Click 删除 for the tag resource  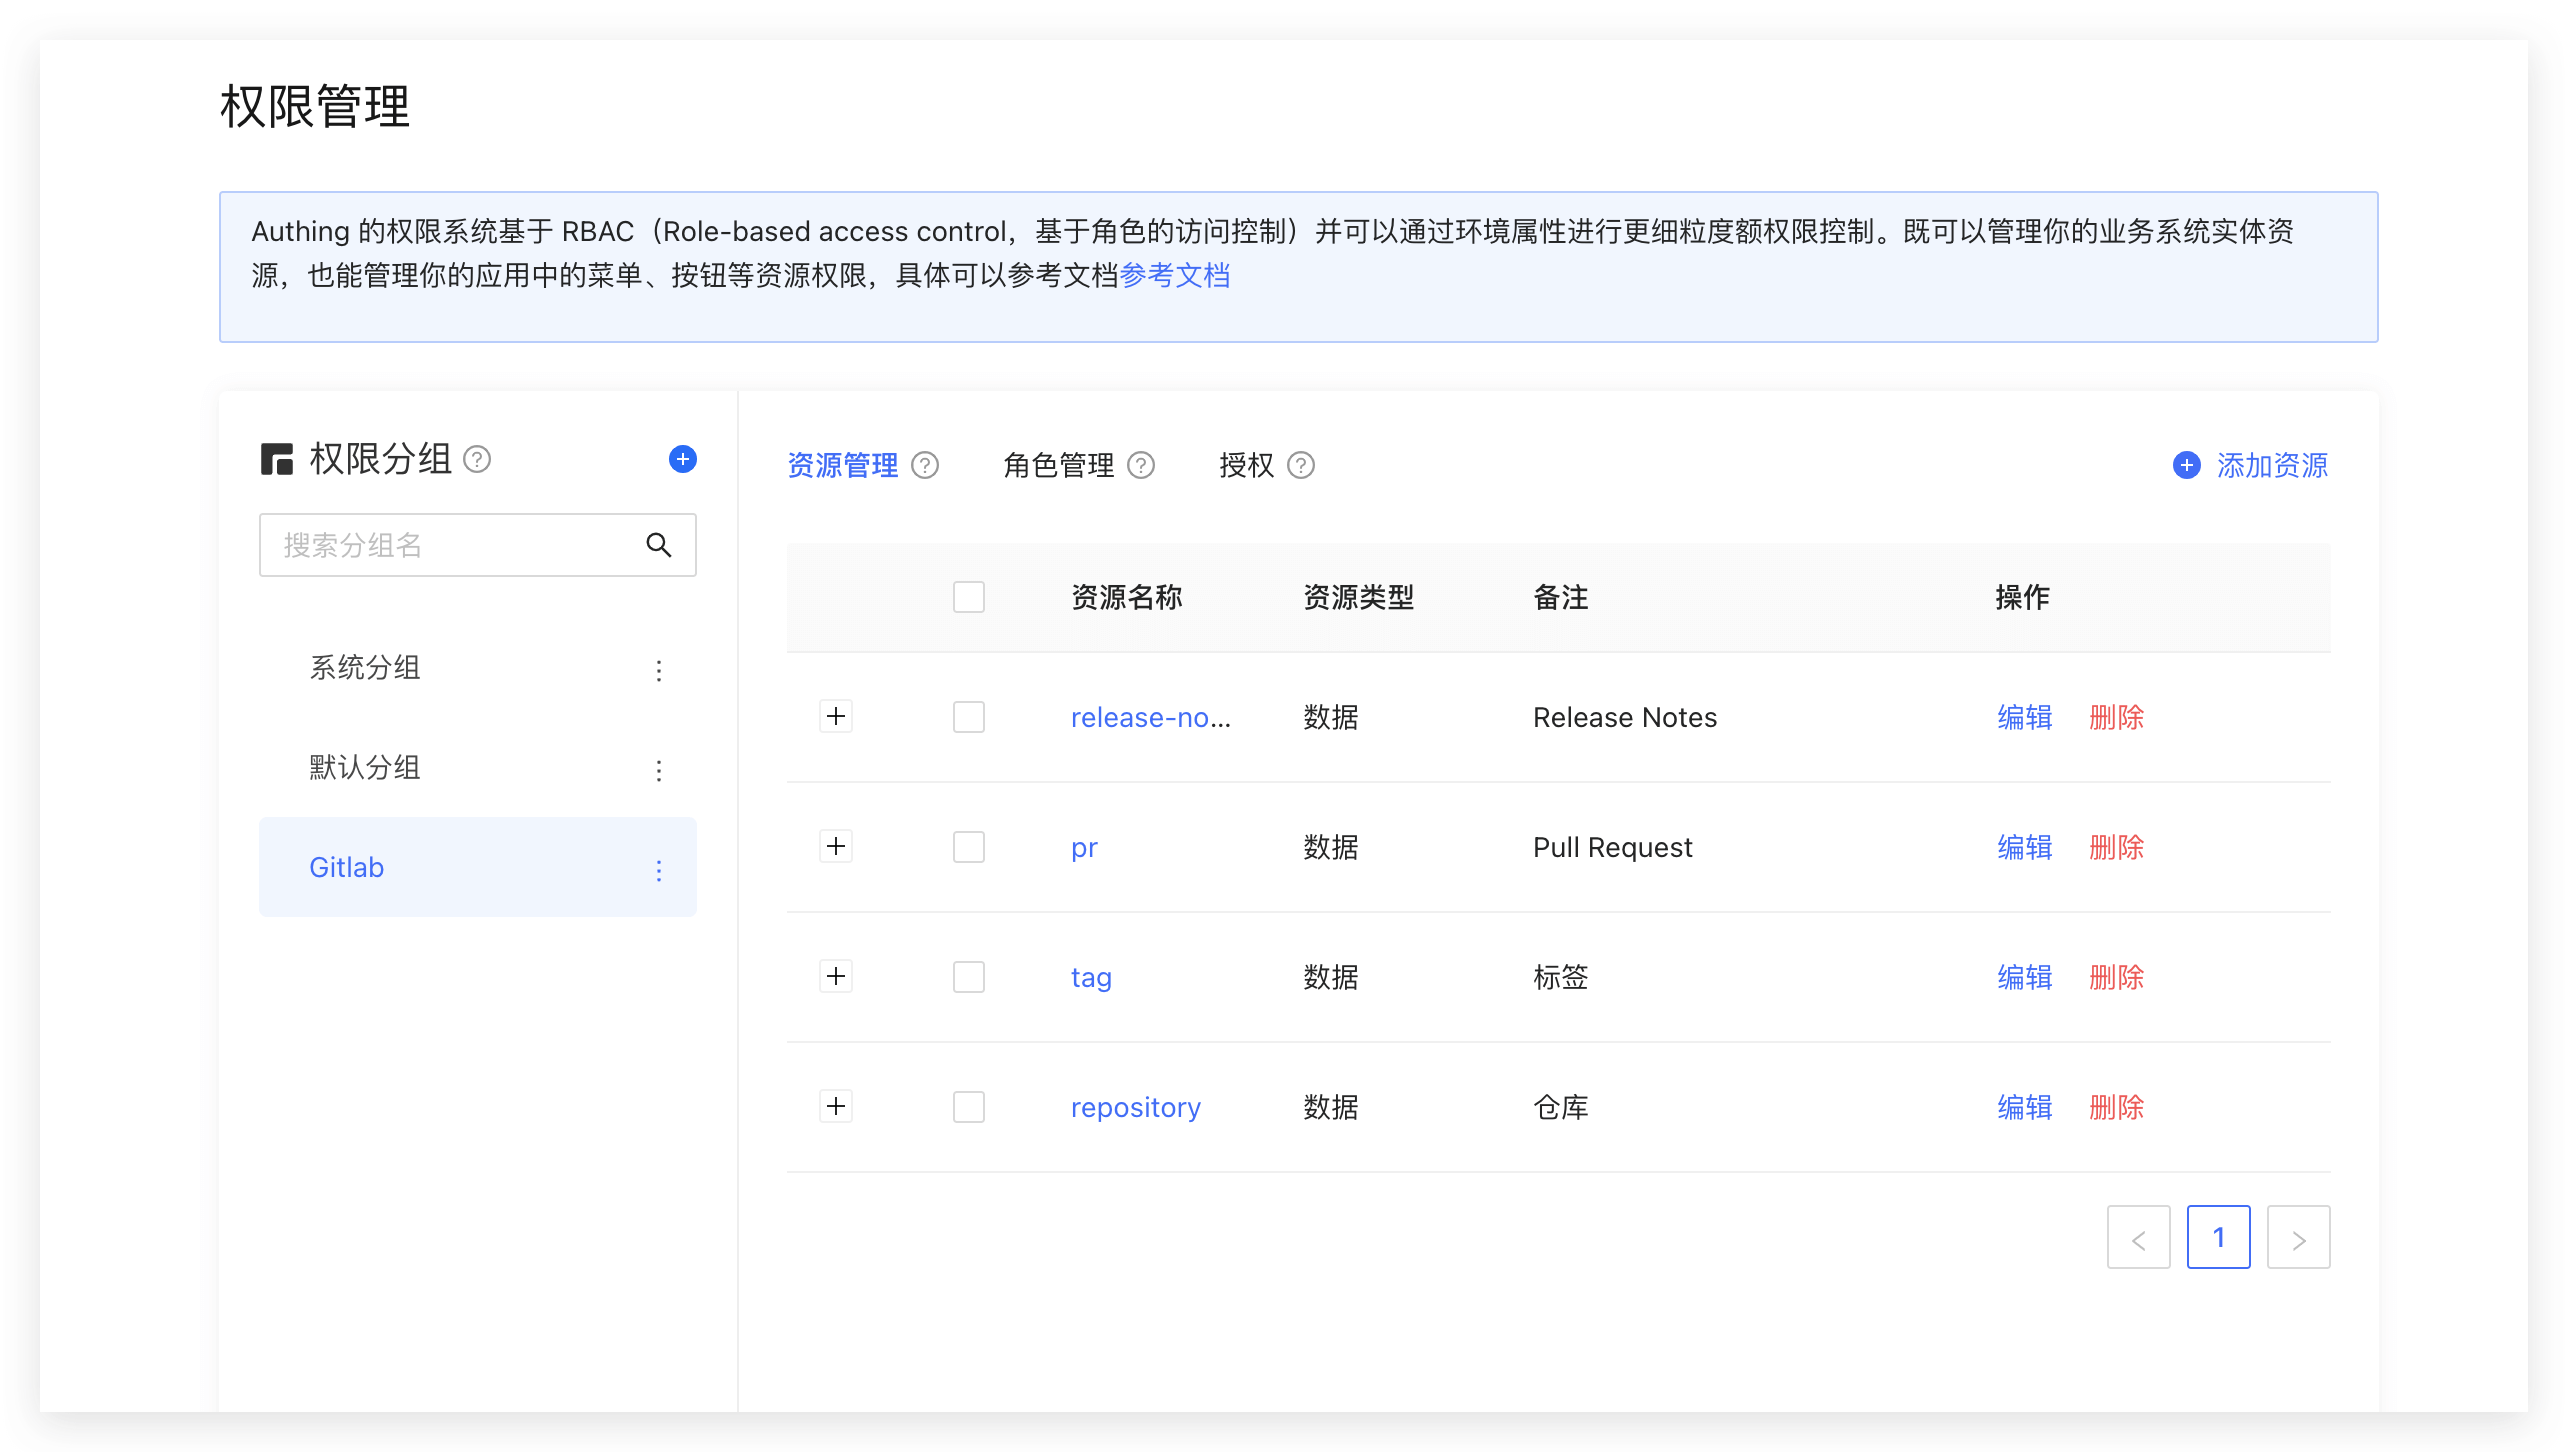tap(2116, 977)
